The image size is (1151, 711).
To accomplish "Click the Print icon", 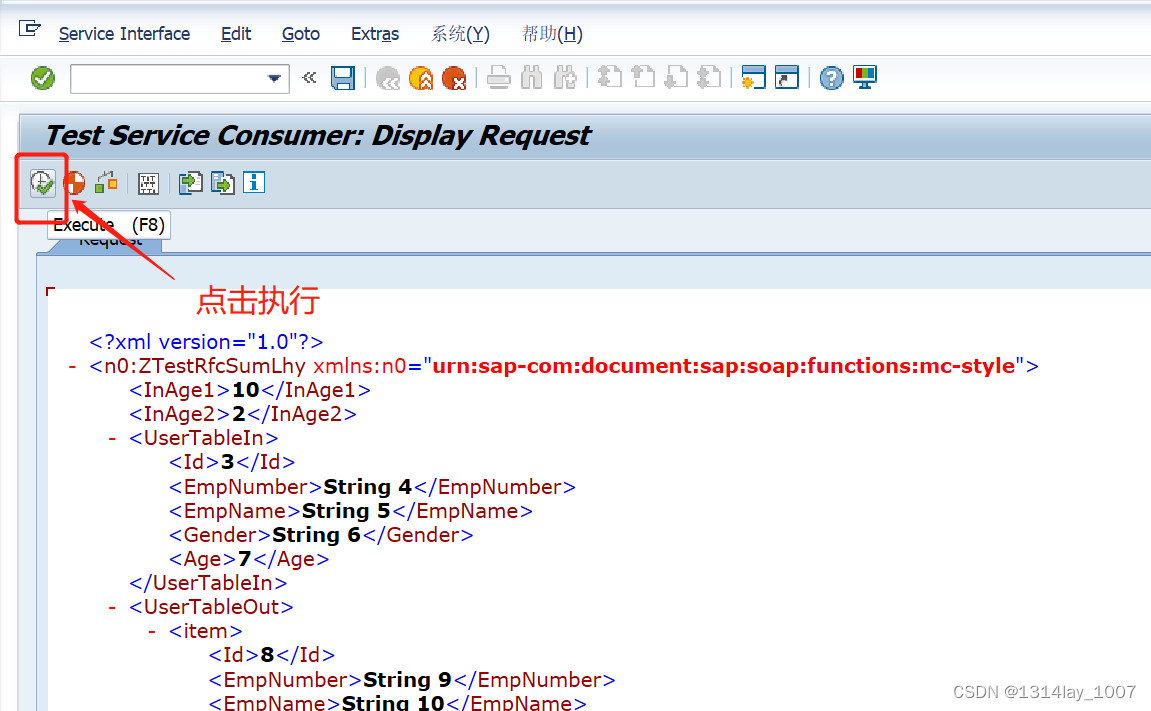I will click(x=498, y=77).
